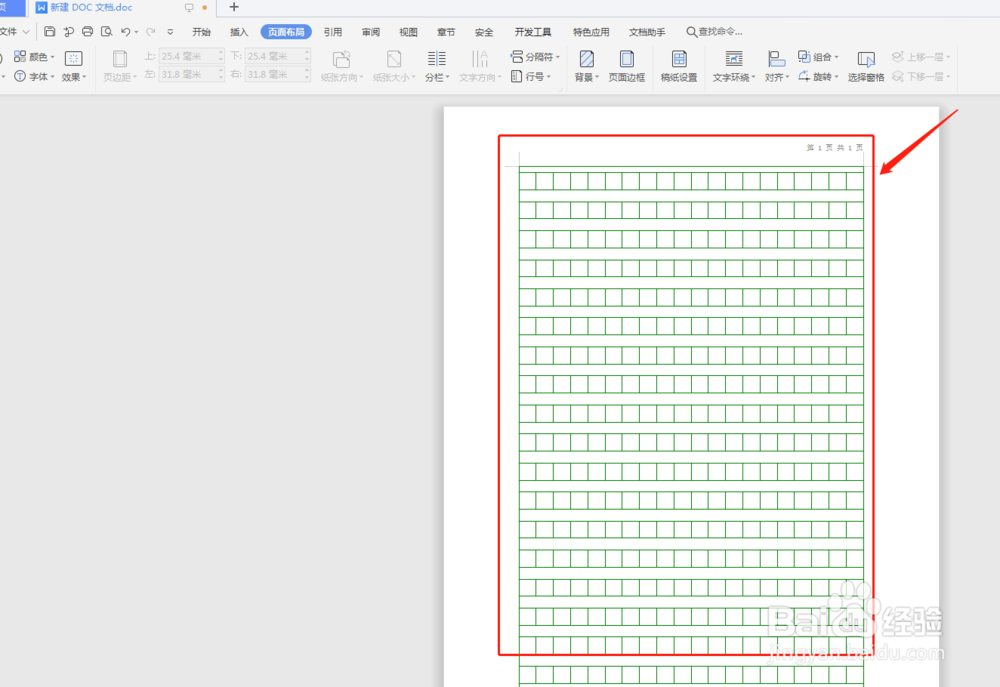Click the top margin 上 input field
The width and height of the screenshot is (1000, 687).
pyautogui.click(x=191, y=56)
